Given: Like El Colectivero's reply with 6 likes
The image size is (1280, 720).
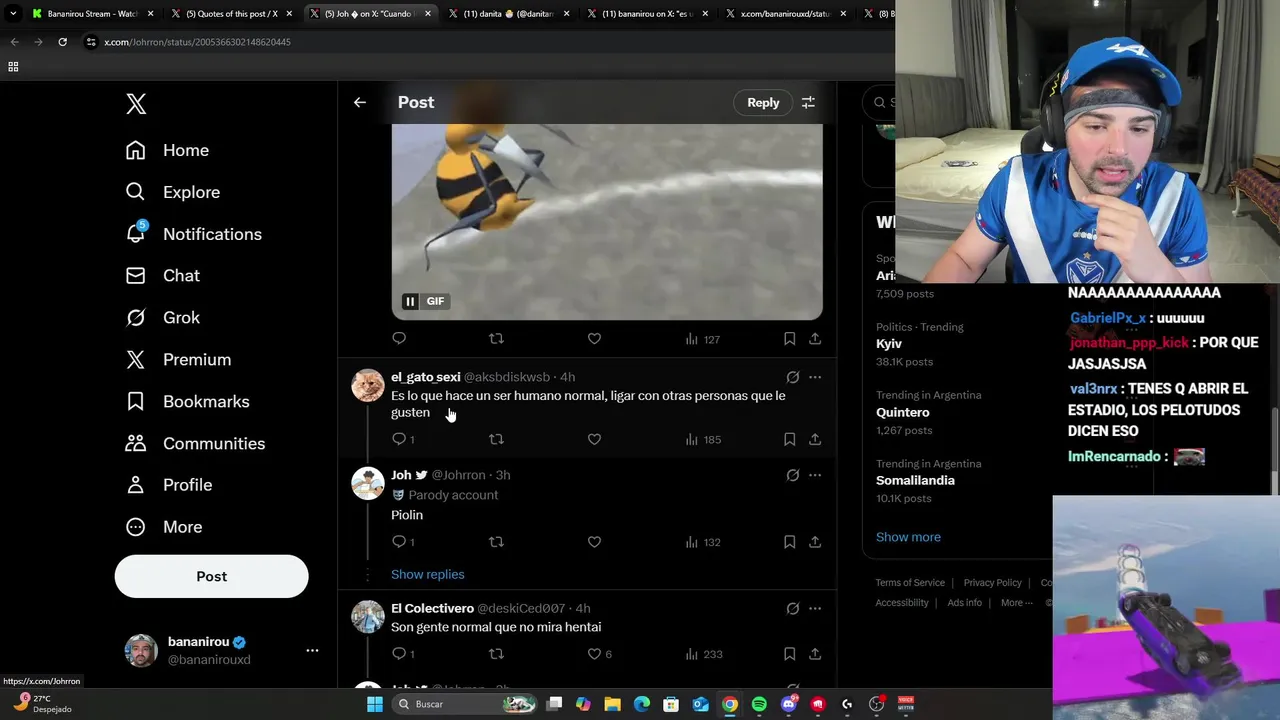Looking at the screenshot, I should 599,654.
